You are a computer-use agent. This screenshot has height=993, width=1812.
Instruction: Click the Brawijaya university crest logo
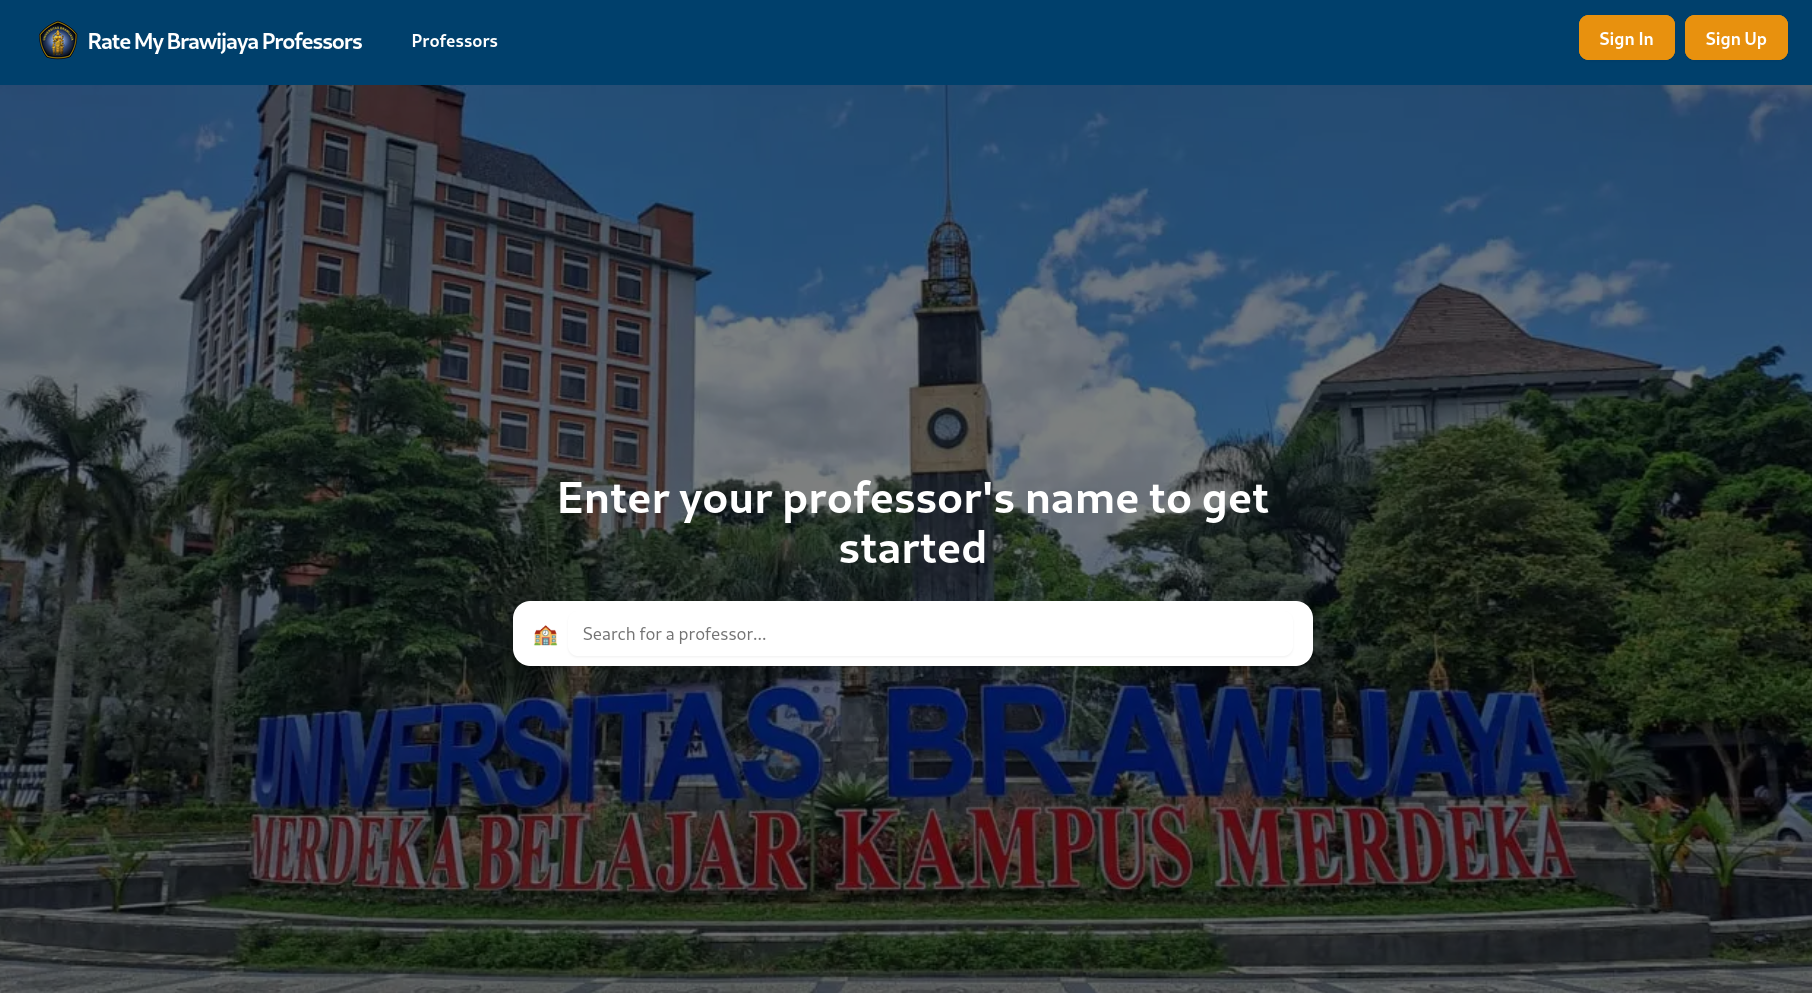pyautogui.click(x=58, y=41)
